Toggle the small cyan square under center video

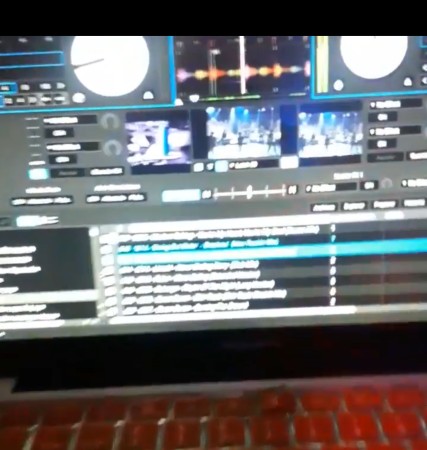point(221,166)
